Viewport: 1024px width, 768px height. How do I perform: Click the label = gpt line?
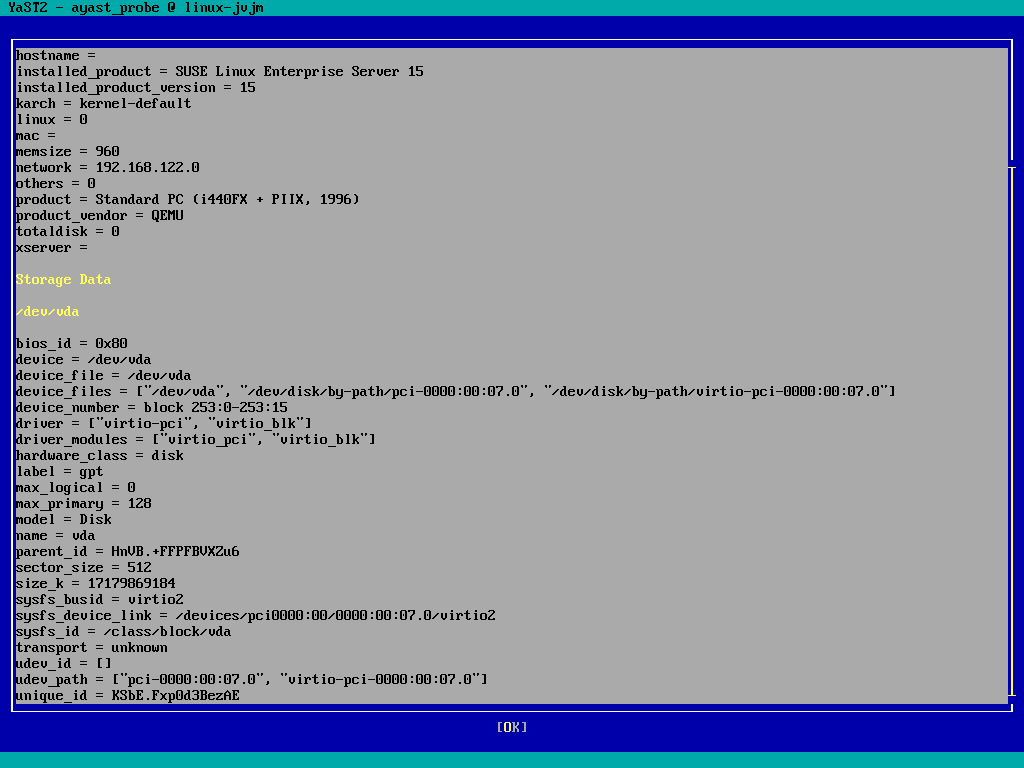click(59, 472)
